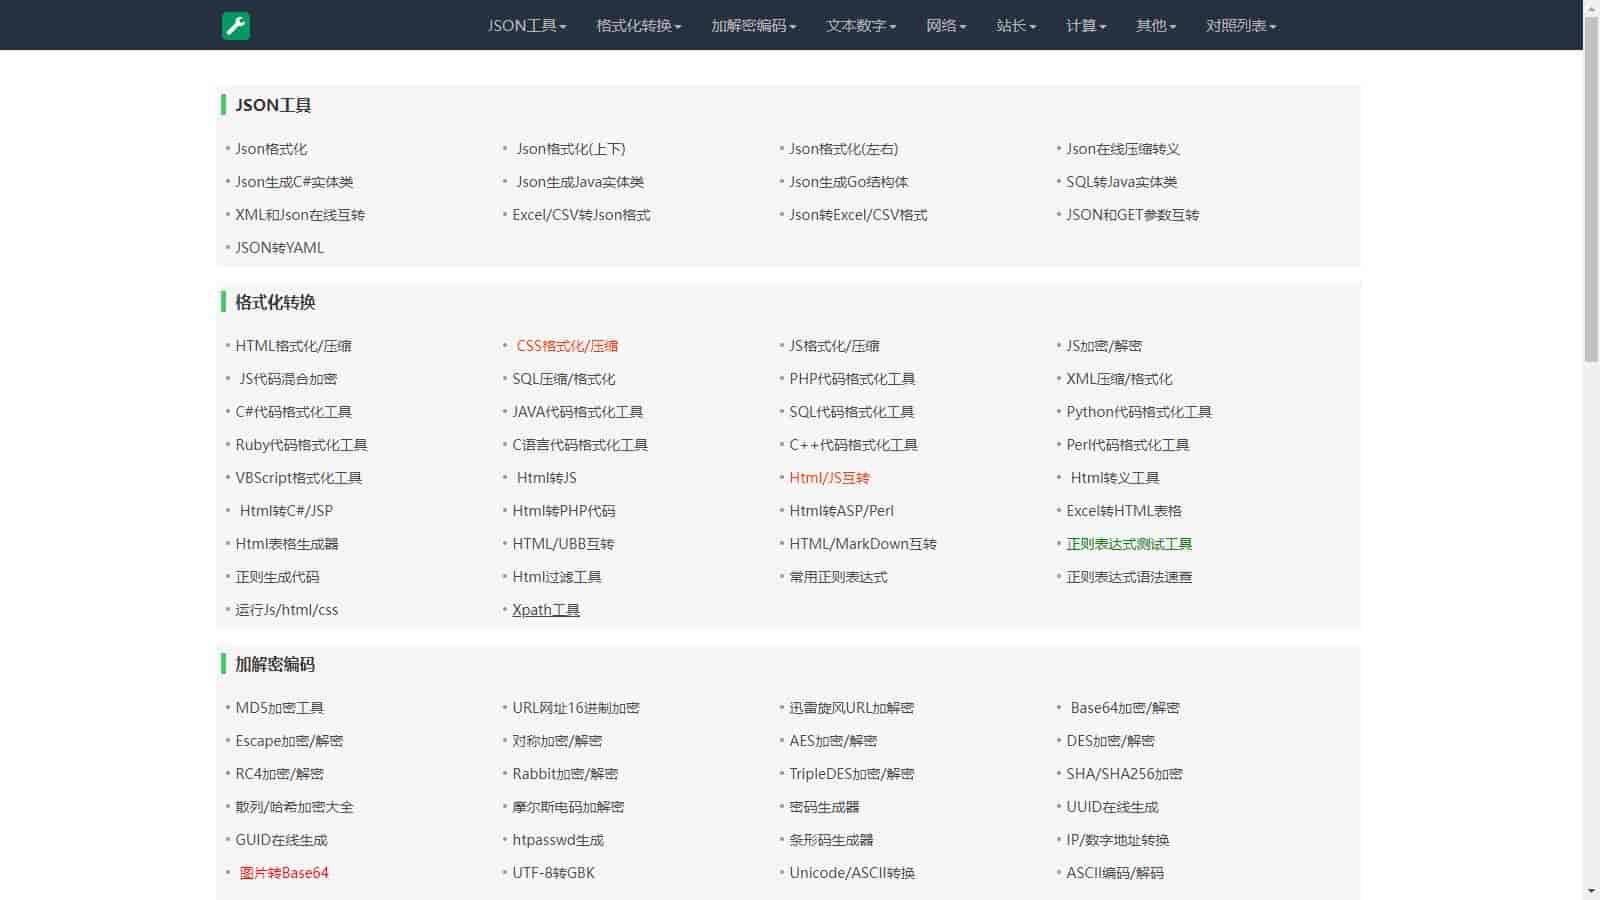
Task: Open the 图片转Base64 tool
Action: tap(284, 873)
